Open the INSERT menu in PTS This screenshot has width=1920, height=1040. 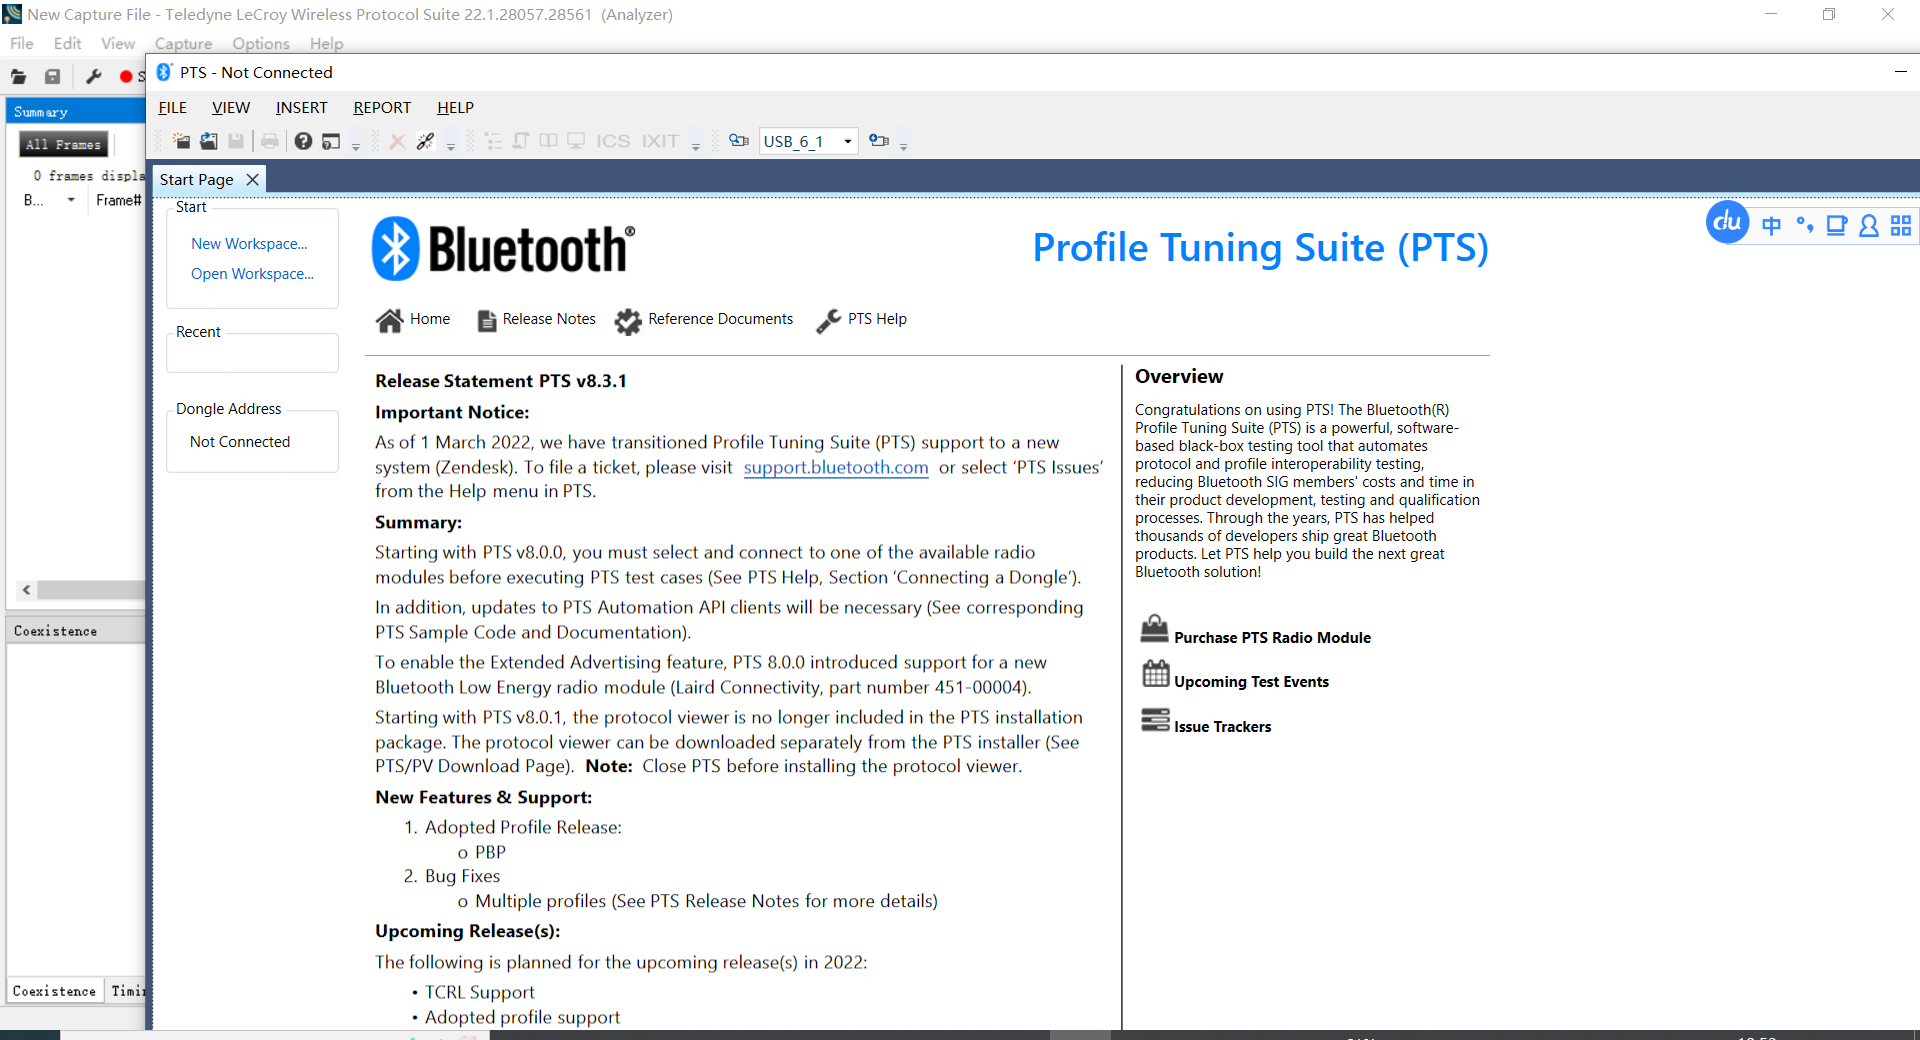pyautogui.click(x=301, y=107)
